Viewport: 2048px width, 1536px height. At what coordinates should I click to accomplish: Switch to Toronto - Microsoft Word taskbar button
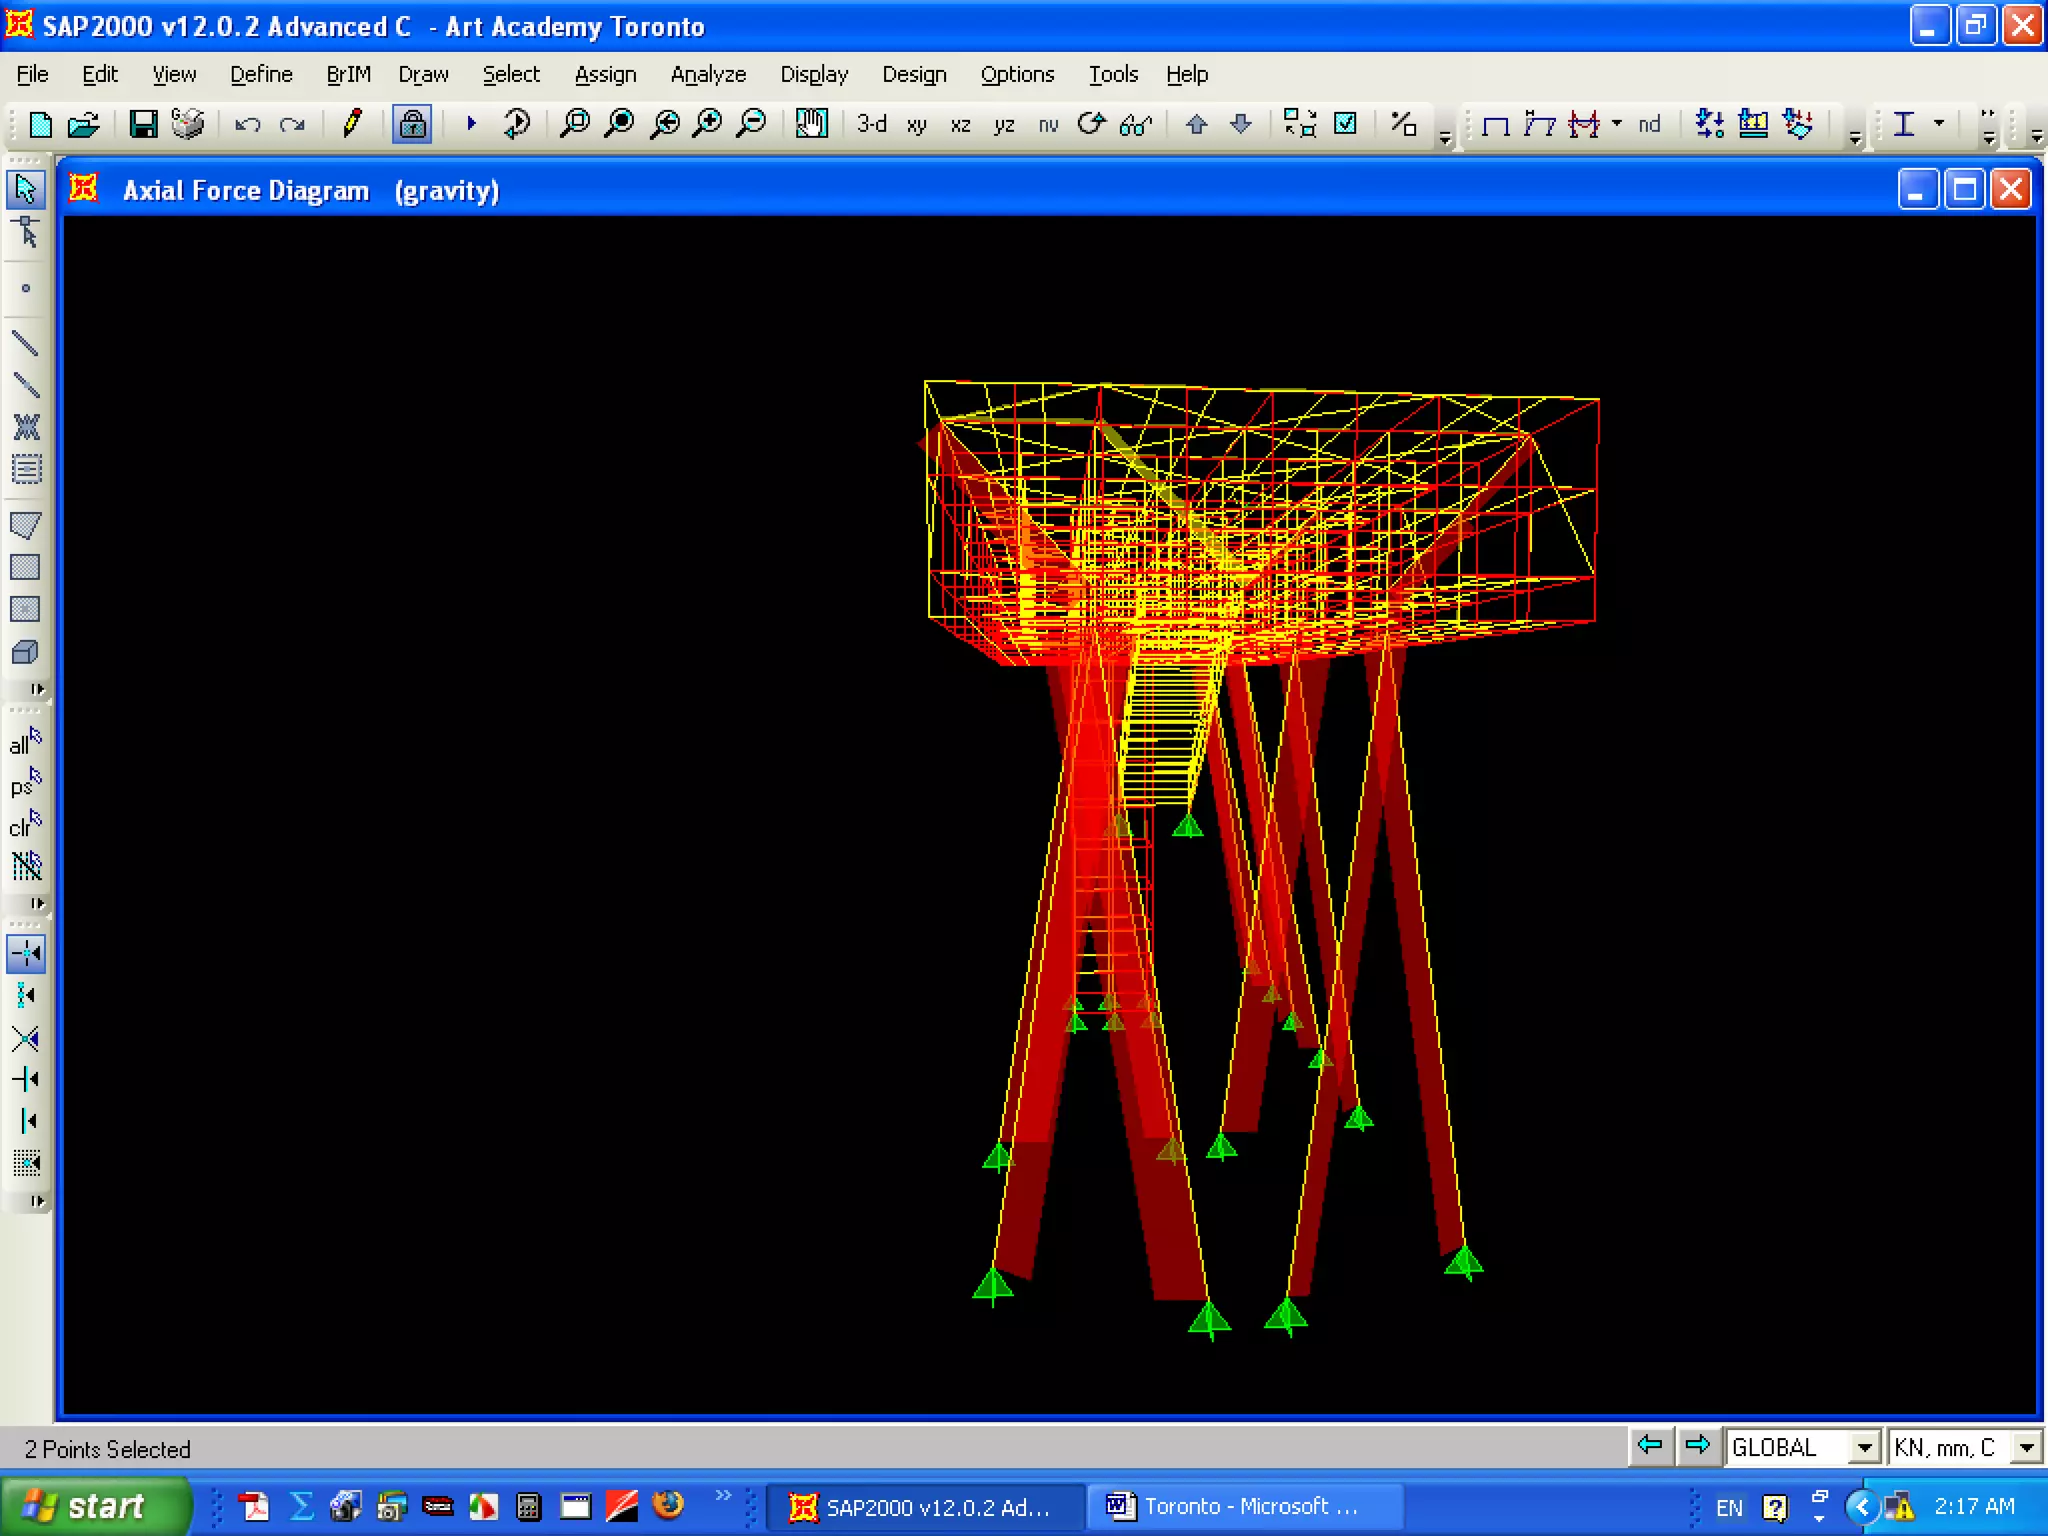coord(1238,1506)
